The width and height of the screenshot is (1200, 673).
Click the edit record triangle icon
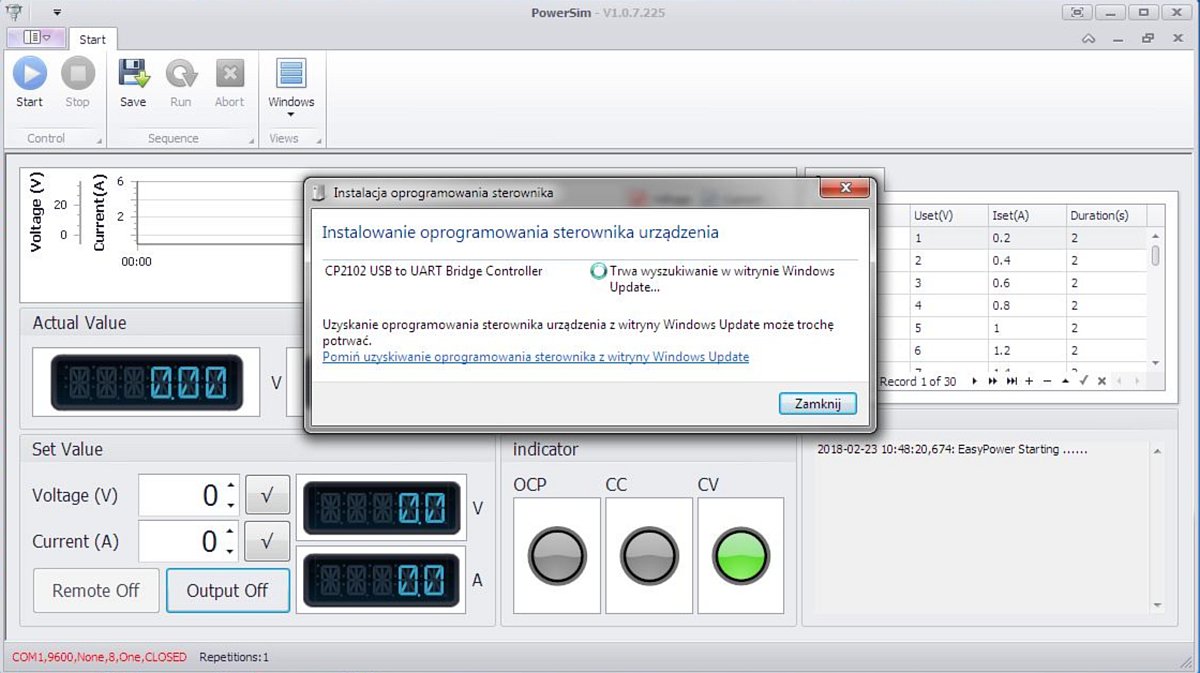click(1065, 381)
